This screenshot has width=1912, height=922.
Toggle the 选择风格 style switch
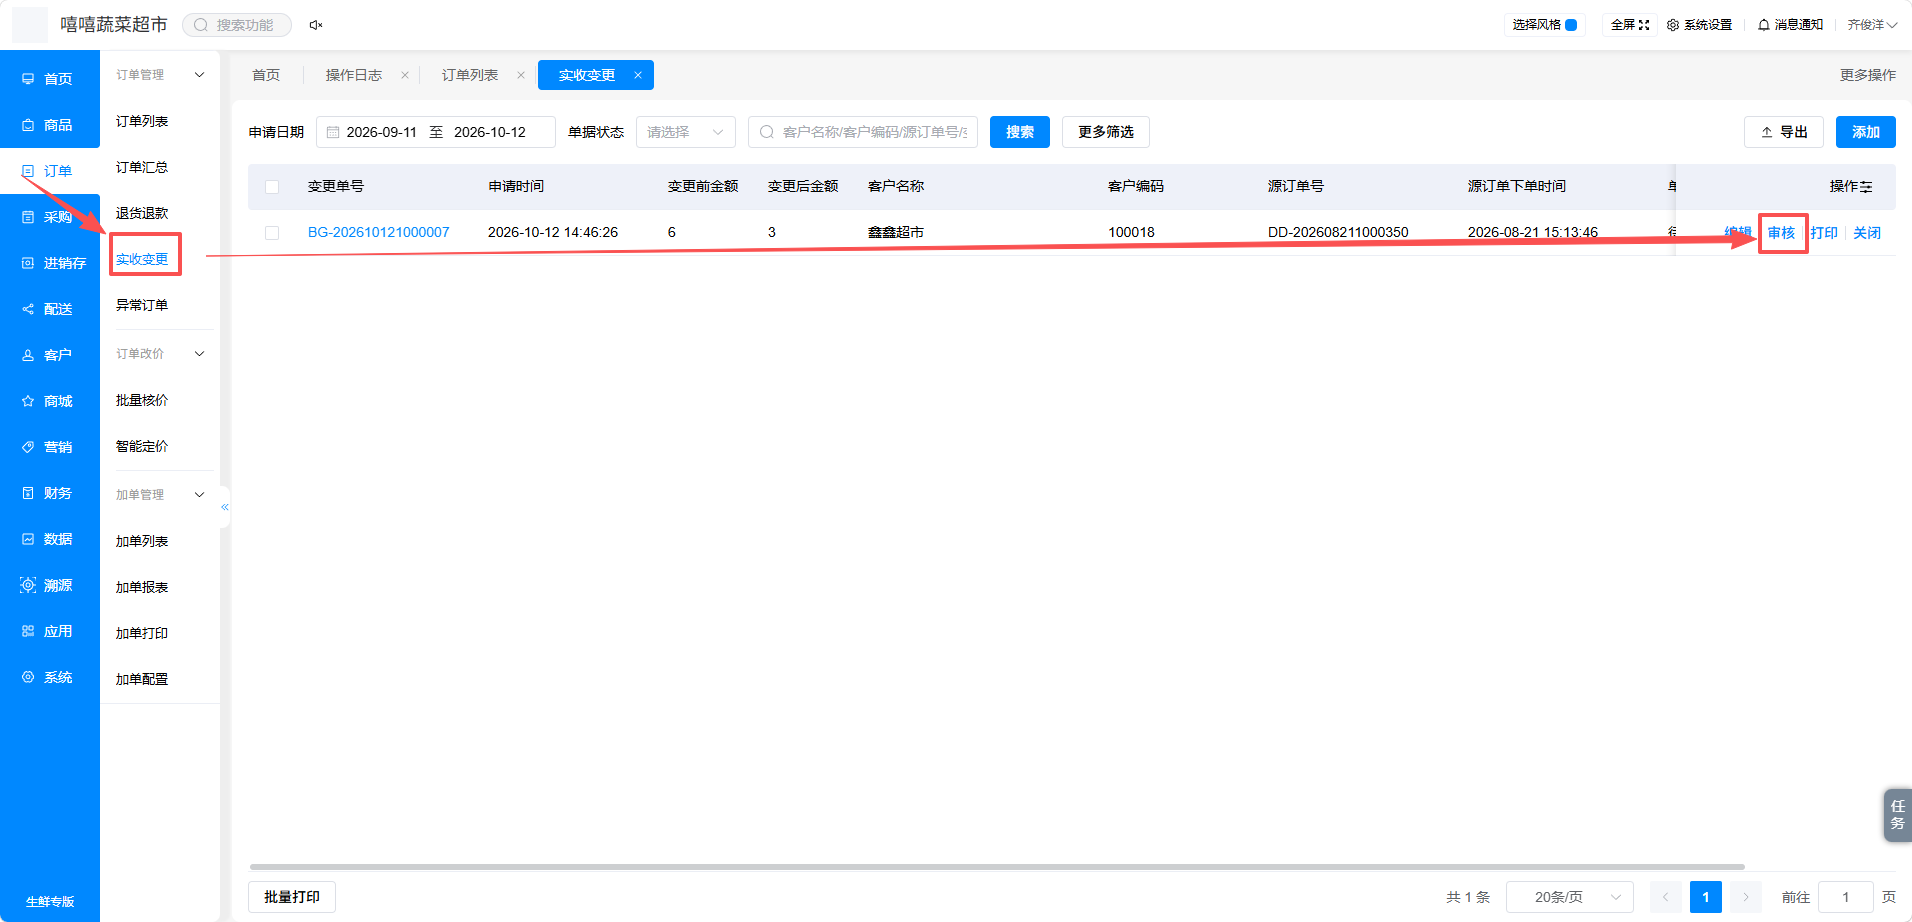click(x=1571, y=25)
